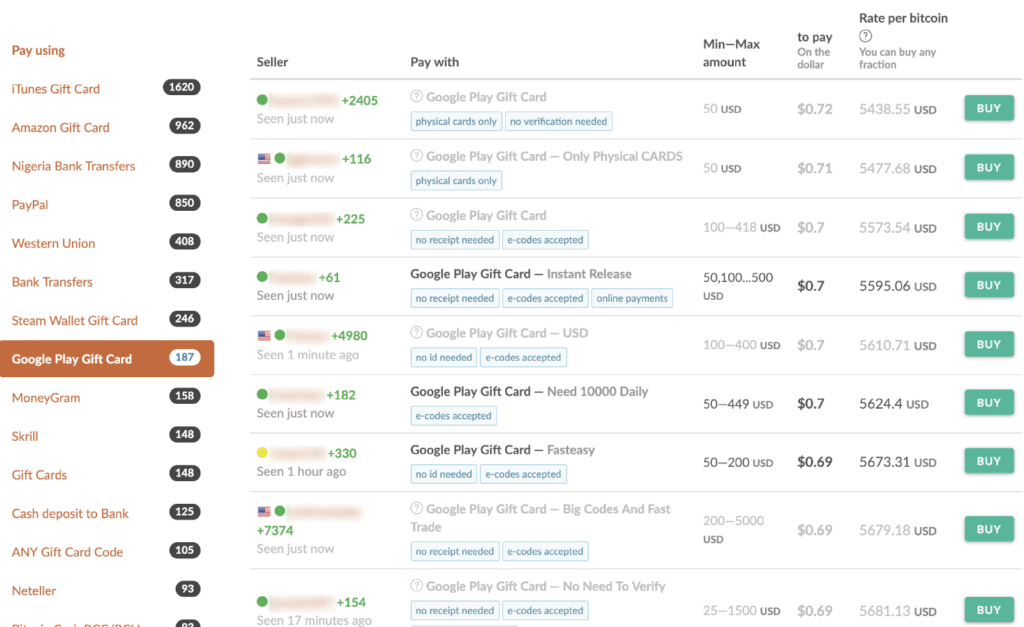Click help icon beside Big Codes And Fast Trade
Screen dimensions: 1024x627
pos(417,508)
